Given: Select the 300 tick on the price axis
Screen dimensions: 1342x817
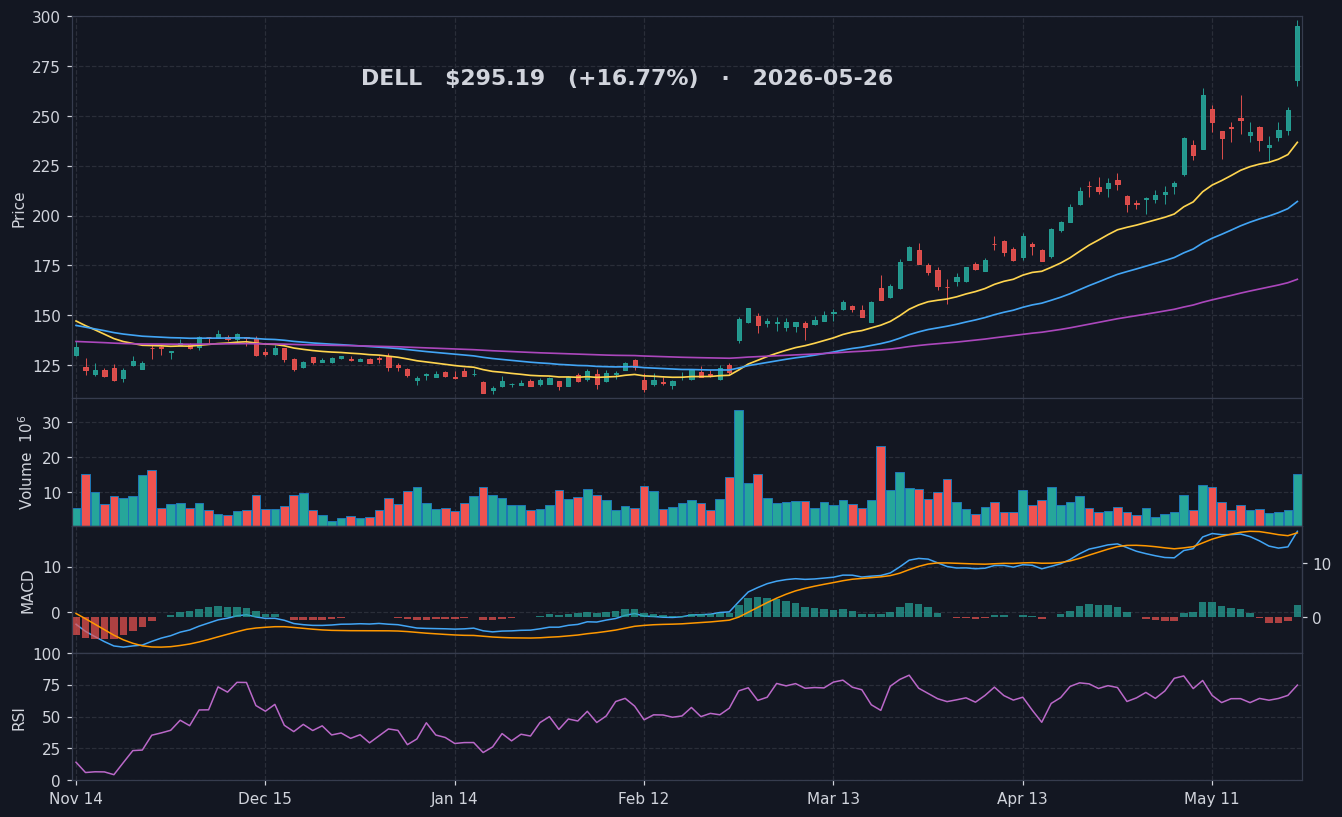Looking at the screenshot, I should point(46,17).
